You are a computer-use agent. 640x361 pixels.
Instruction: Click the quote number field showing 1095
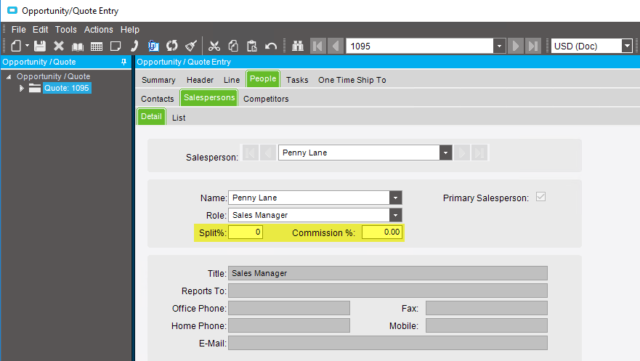click(420, 46)
